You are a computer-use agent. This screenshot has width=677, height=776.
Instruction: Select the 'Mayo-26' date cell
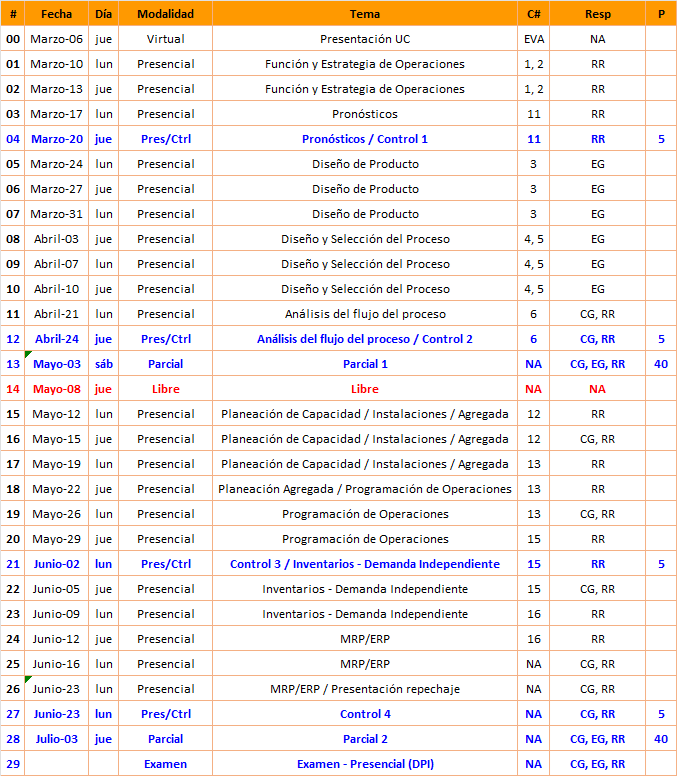tap(56, 514)
